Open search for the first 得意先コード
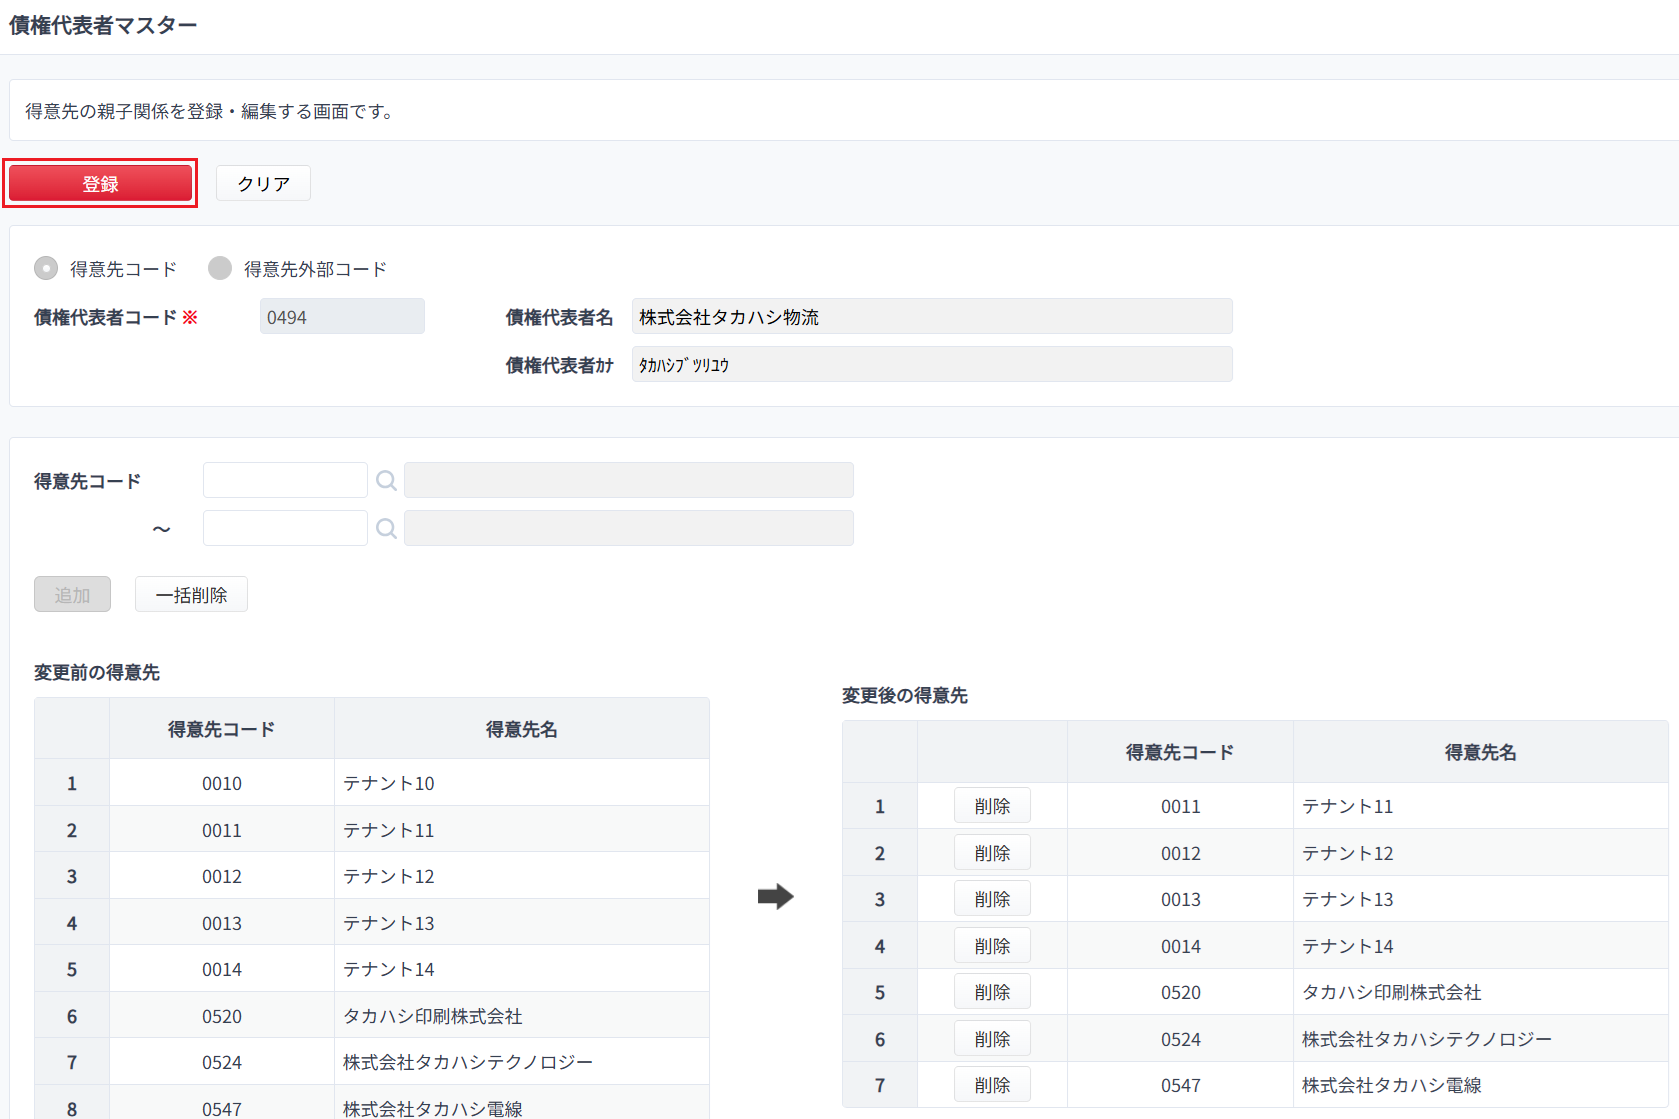Viewport: 1679px width, 1119px height. coord(386,481)
